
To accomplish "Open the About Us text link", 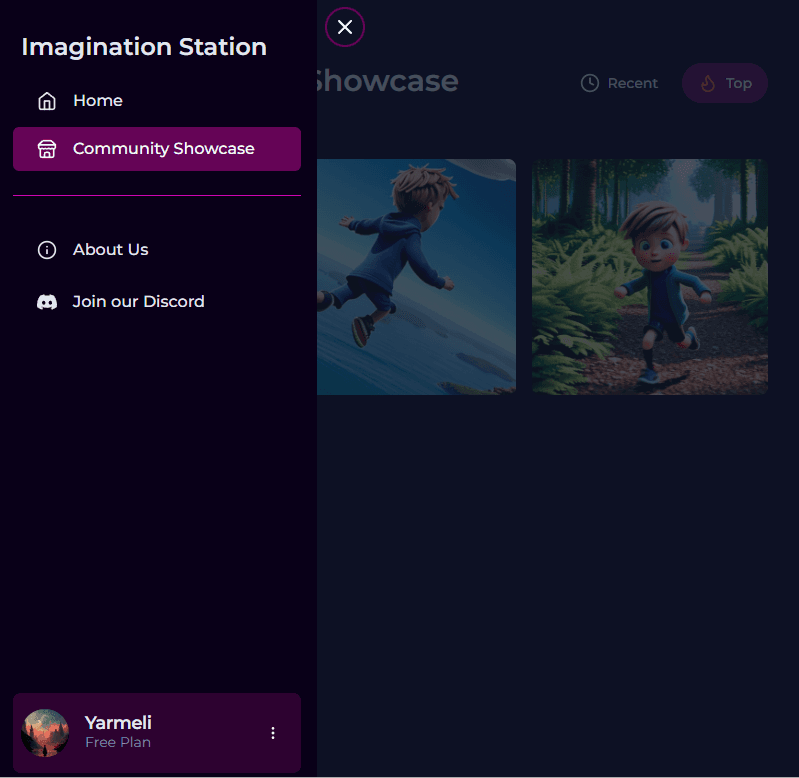I will tap(110, 250).
